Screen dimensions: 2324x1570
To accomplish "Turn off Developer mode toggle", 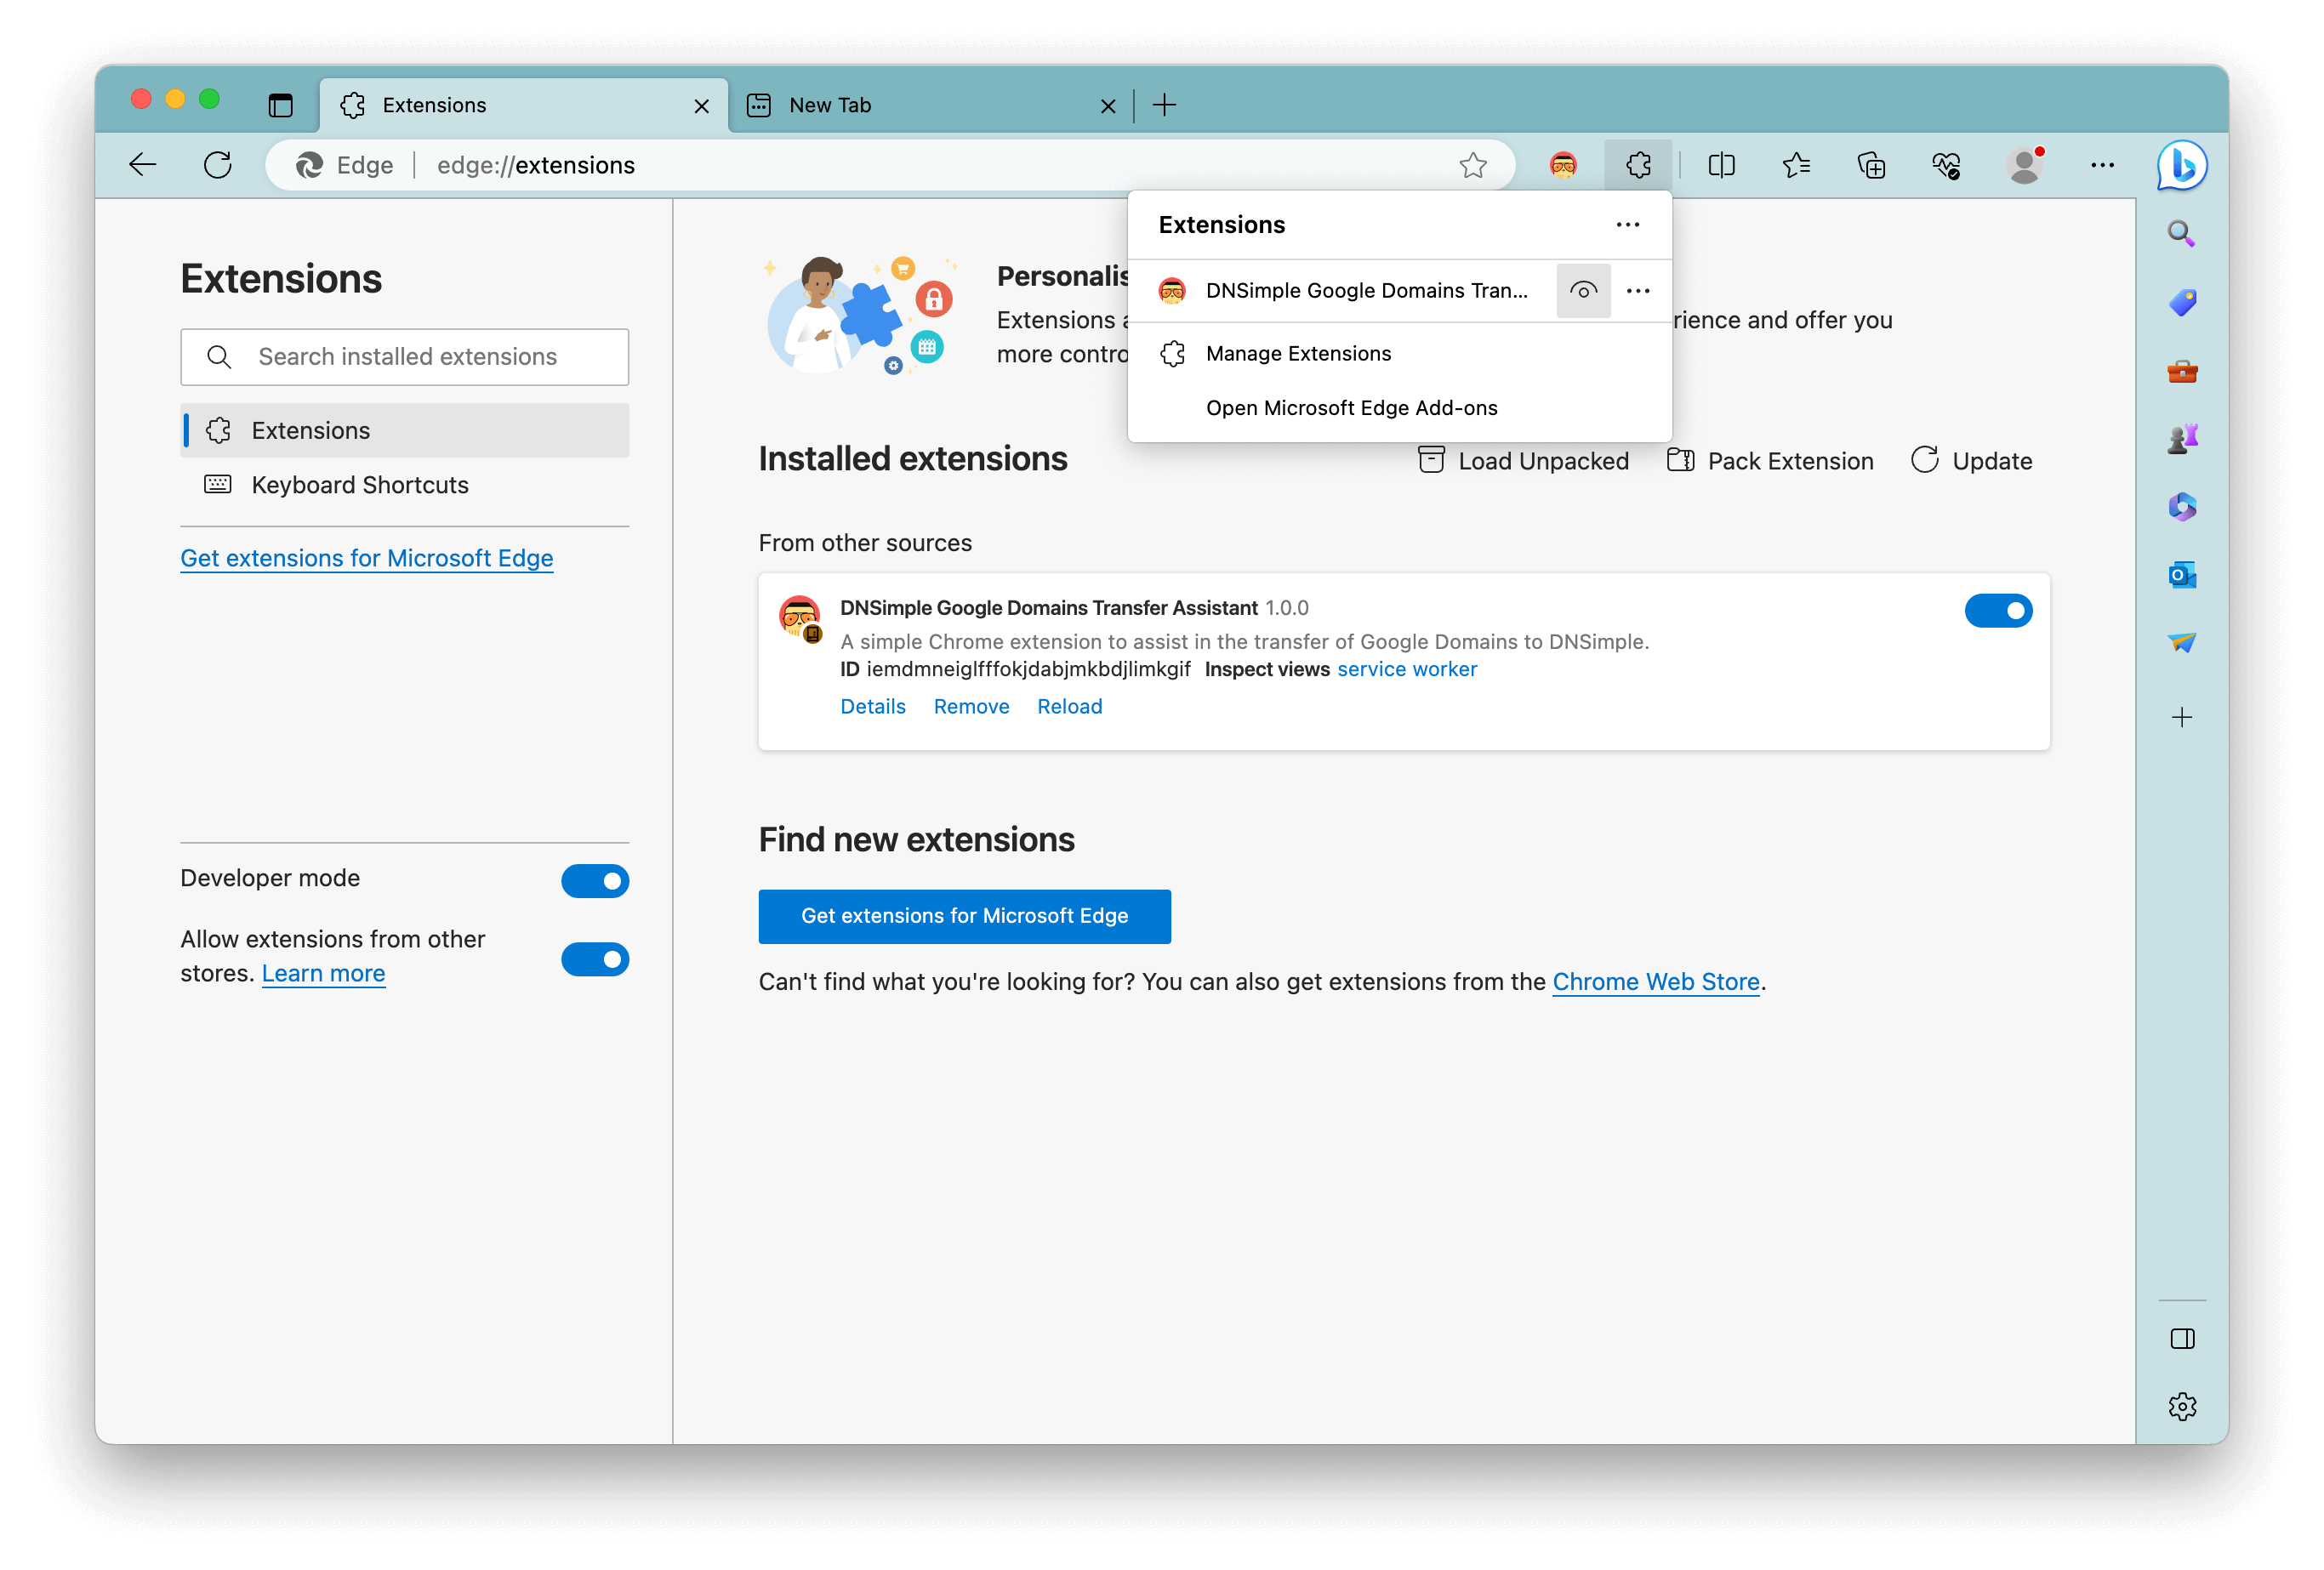I will click(595, 880).
